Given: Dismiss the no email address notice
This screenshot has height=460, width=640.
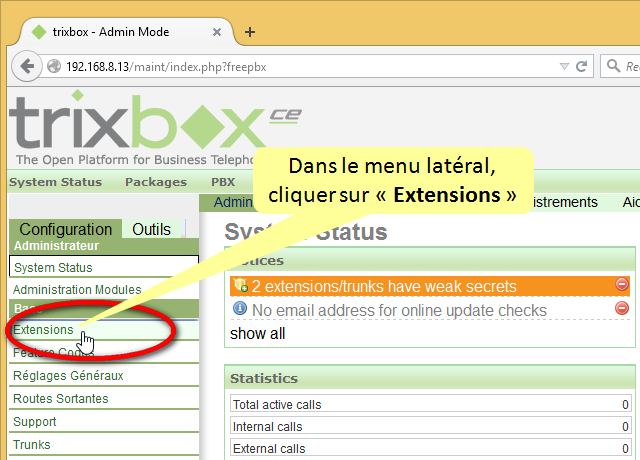Looking at the screenshot, I should [x=622, y=308].
